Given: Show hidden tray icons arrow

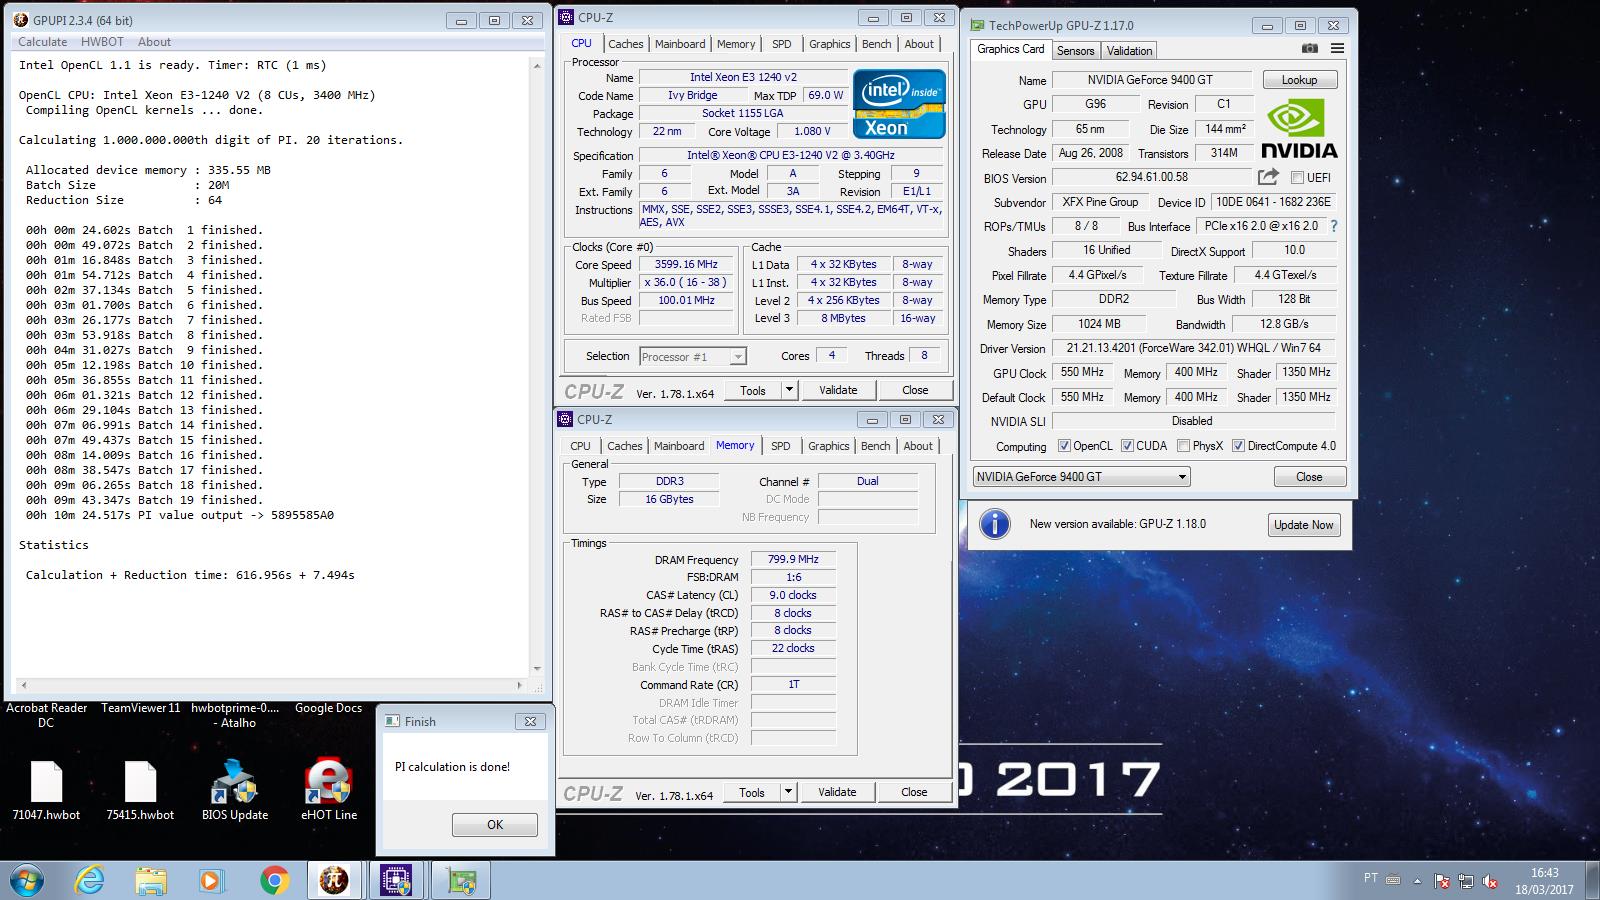Looking at the screenshot, I should pyautogui.click(x=1416, y=881).
